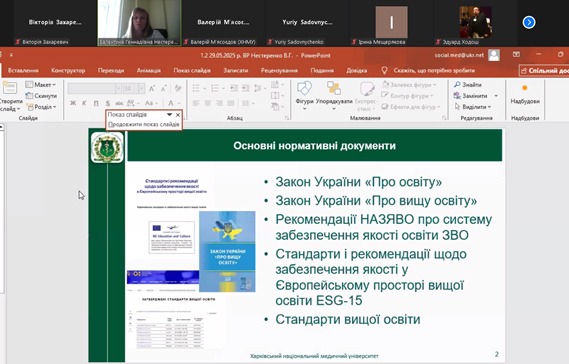Click the Знайти search icon
This screenshot has width=569, height=364.
pyautogui.click(x=457, y=84)
